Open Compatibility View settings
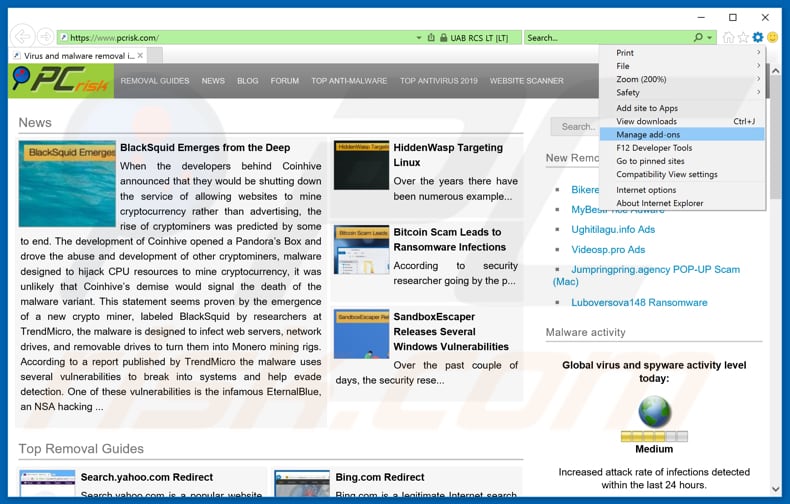The image size is (790, 504). 682,174
